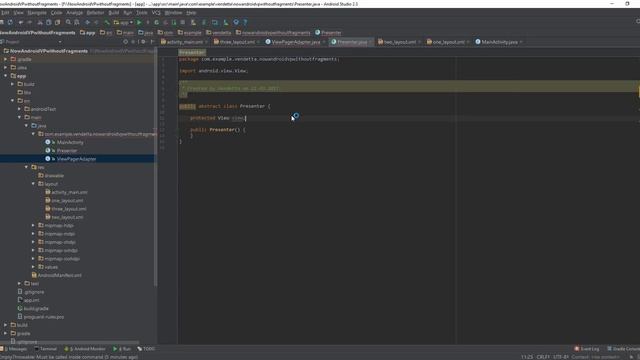Switch to the MainActivity.java editor tab
The image size is (640, 360).
[x=499, y=42]
